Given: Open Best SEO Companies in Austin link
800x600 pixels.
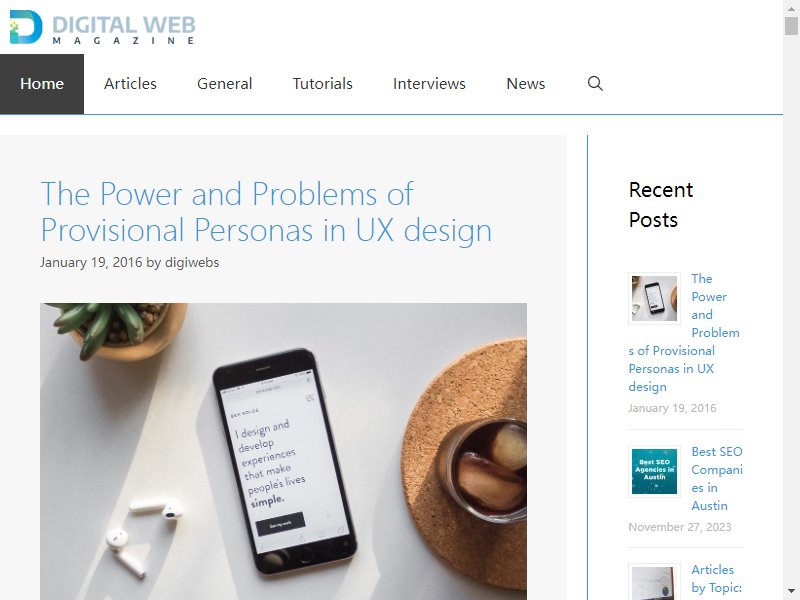Looking at the screenshot, I should click(717, 479).
